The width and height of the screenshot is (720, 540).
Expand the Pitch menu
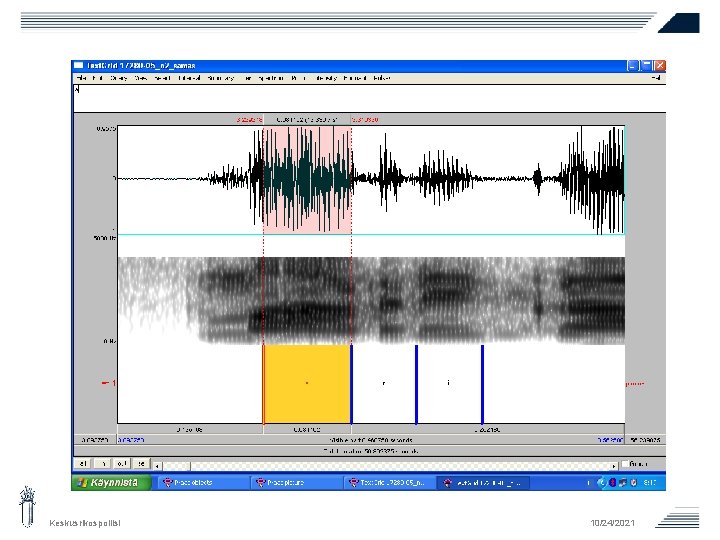pos(297,77)
